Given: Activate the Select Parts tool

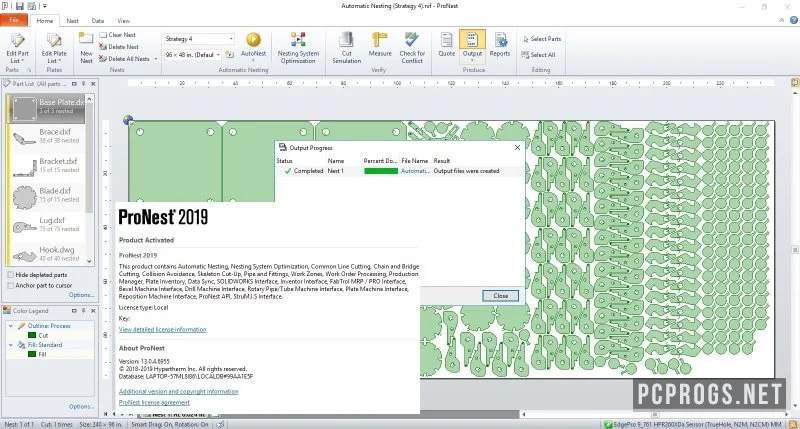Looking at the screenshot, I should (x=541, y=39).
